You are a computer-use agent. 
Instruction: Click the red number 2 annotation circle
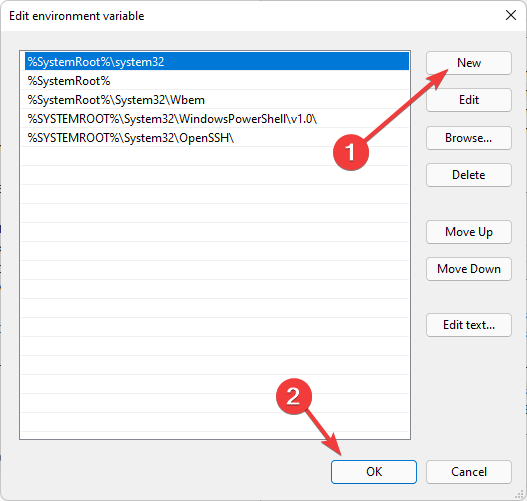tap(293, 396)
